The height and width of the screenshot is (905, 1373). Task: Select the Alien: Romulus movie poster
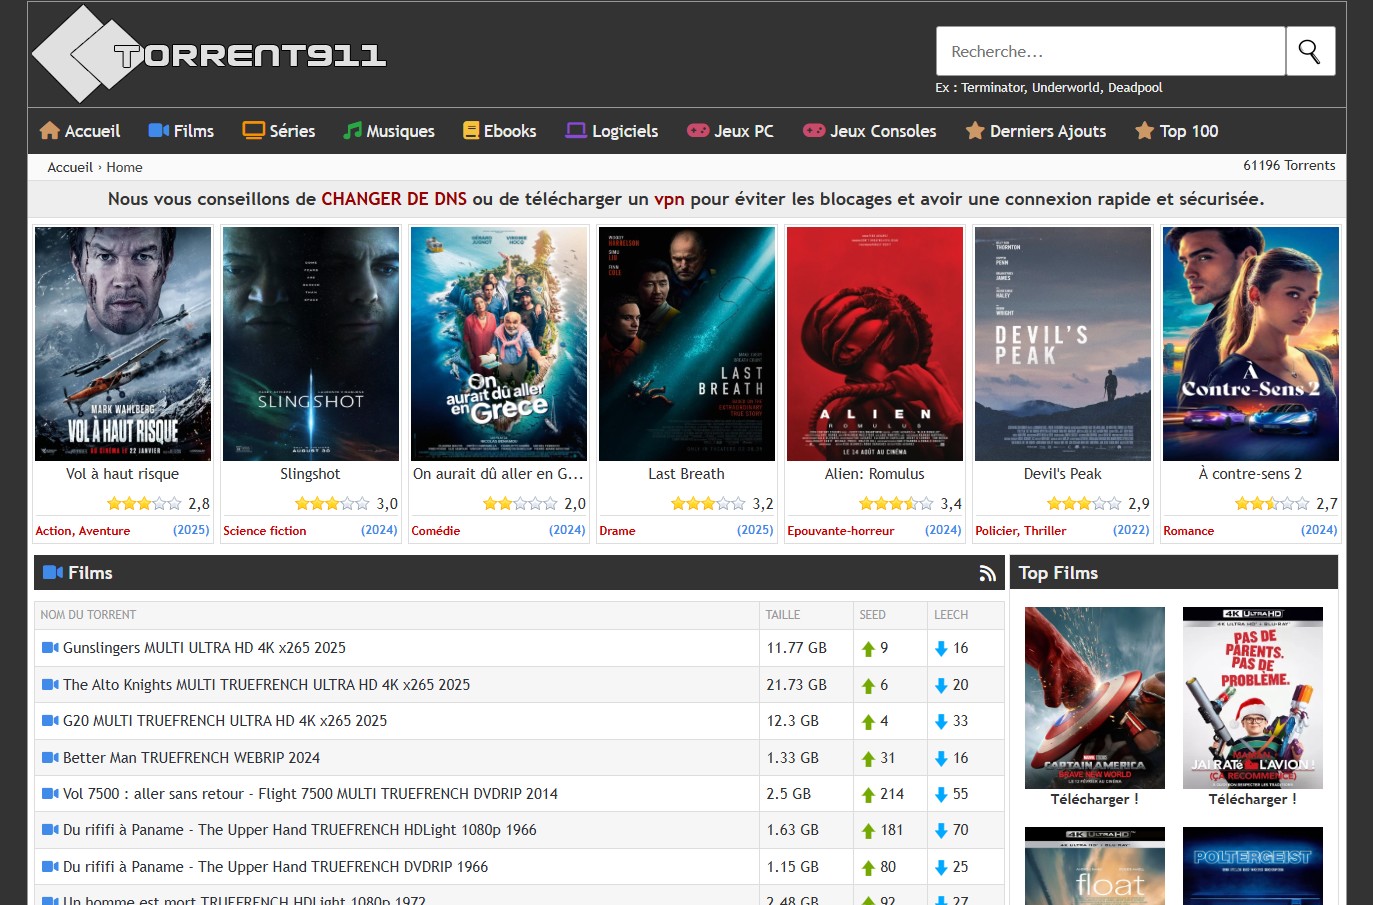click(874, 343)
